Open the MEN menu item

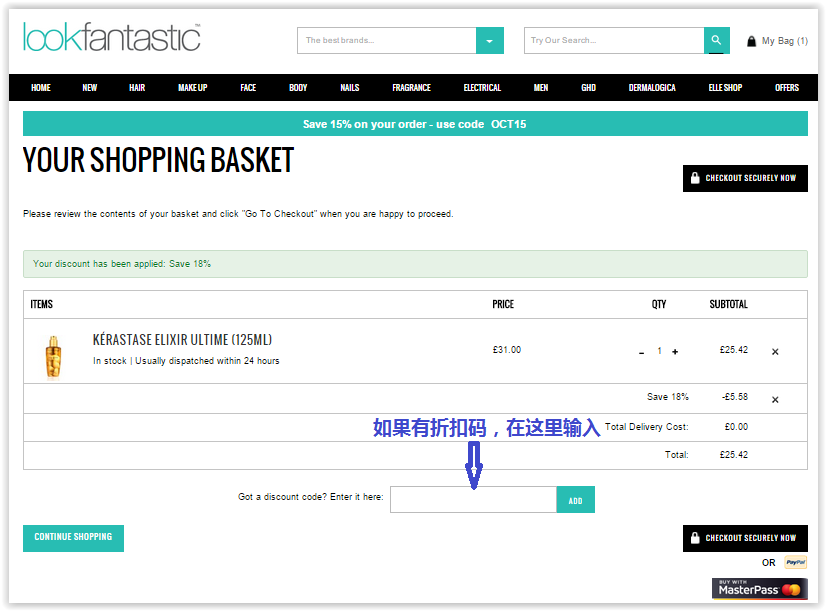pyautogui.click(x=541, y=87)
